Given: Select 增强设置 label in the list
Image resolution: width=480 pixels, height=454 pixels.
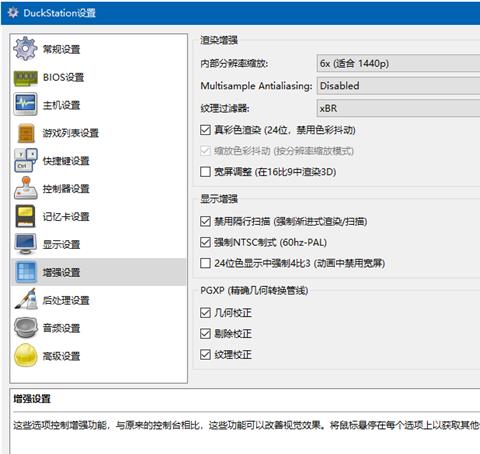Looking at the screenshot, I should pyautogui.click(x=61, y=272).
